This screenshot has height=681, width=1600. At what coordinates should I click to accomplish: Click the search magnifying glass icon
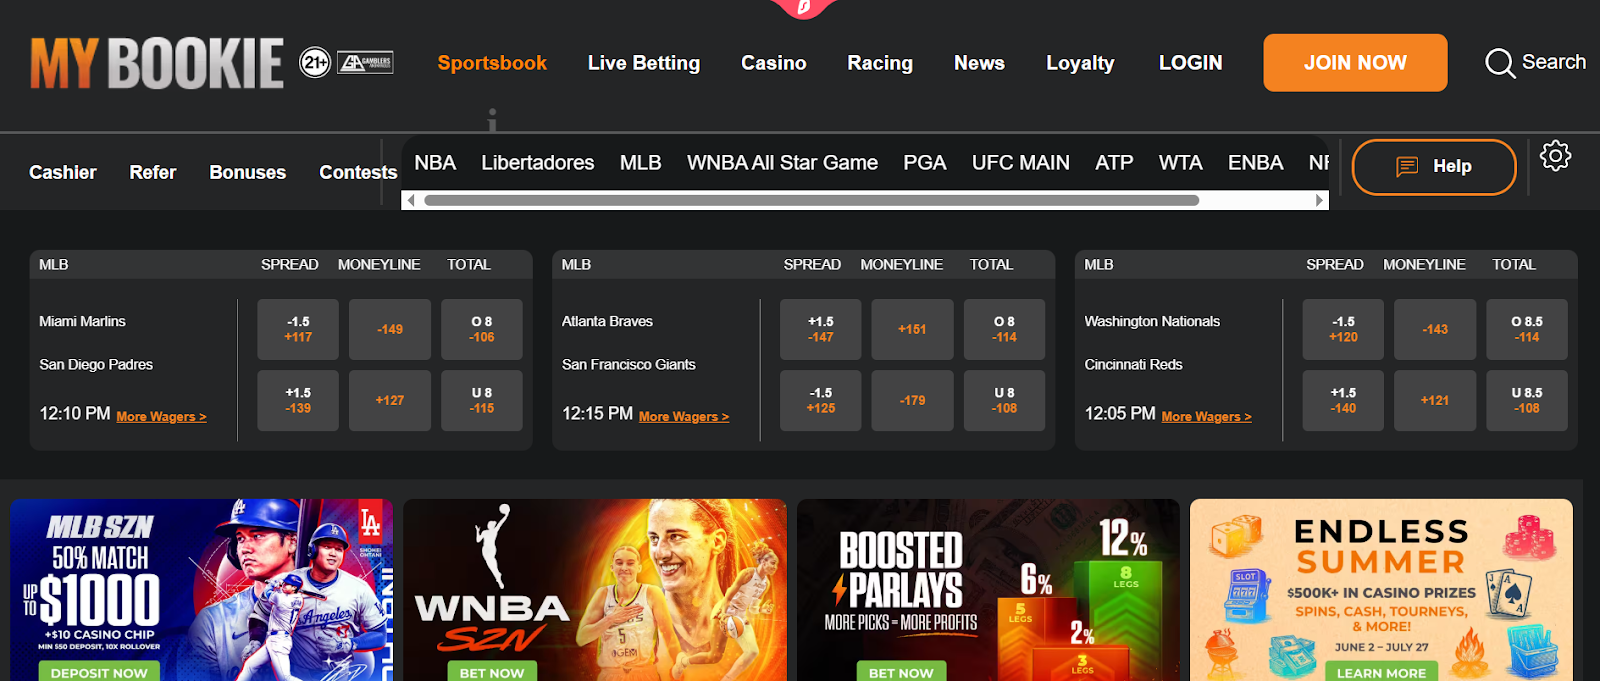(1500, 63)
